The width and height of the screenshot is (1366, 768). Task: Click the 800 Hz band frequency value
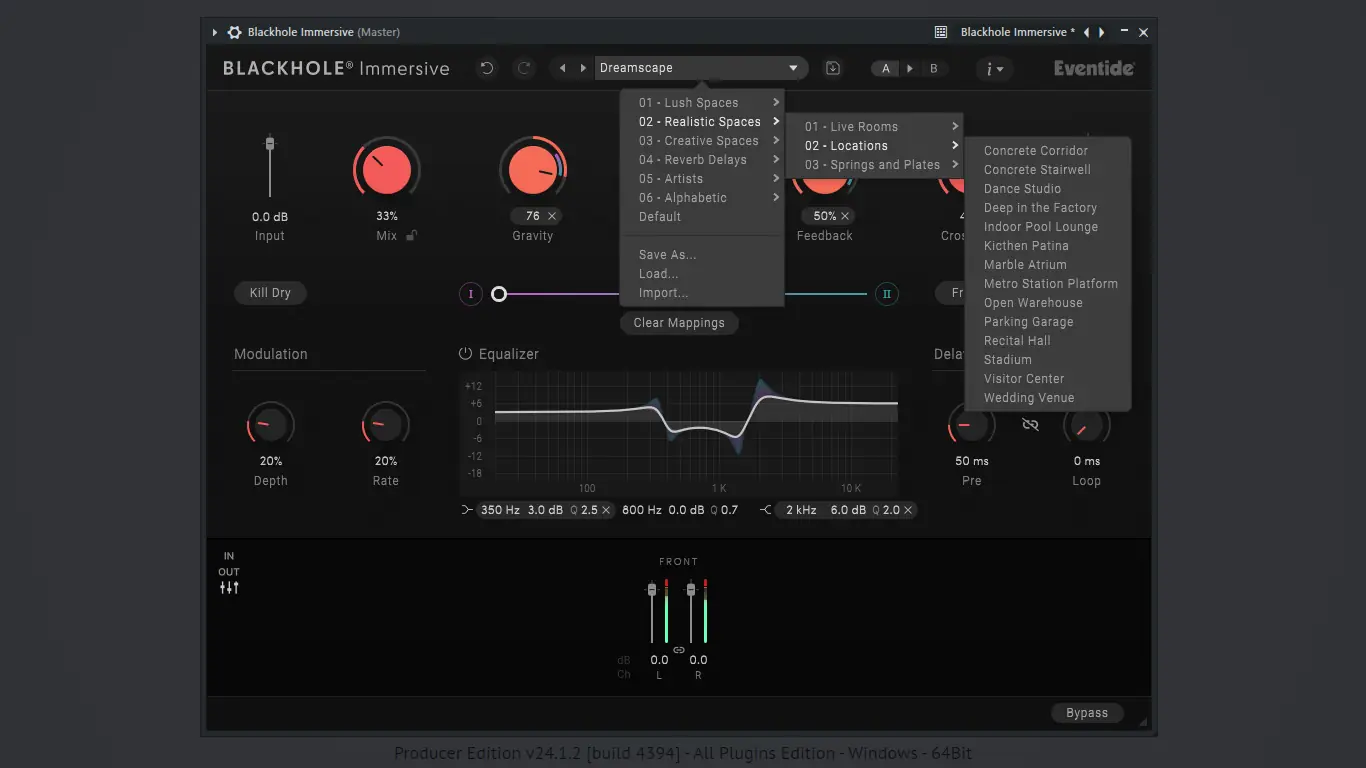click(x=642, y=510)
